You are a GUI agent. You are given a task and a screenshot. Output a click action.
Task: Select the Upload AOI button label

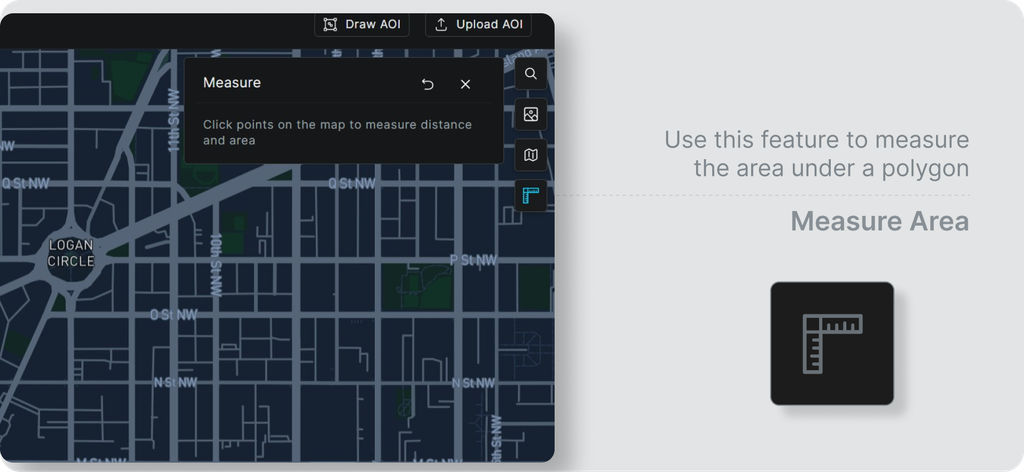click(490, 24)
